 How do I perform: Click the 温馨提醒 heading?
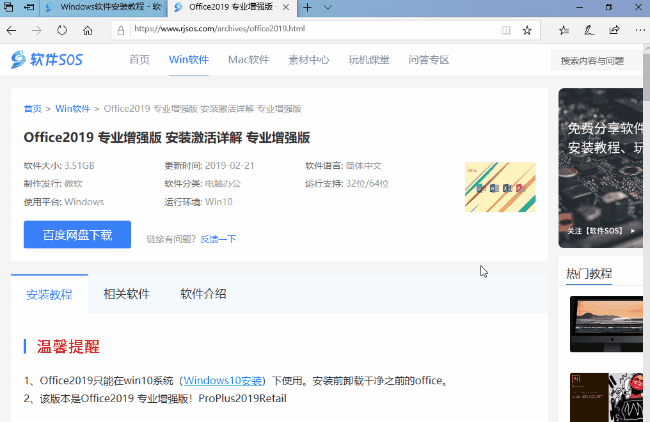(x=68, y=347)
